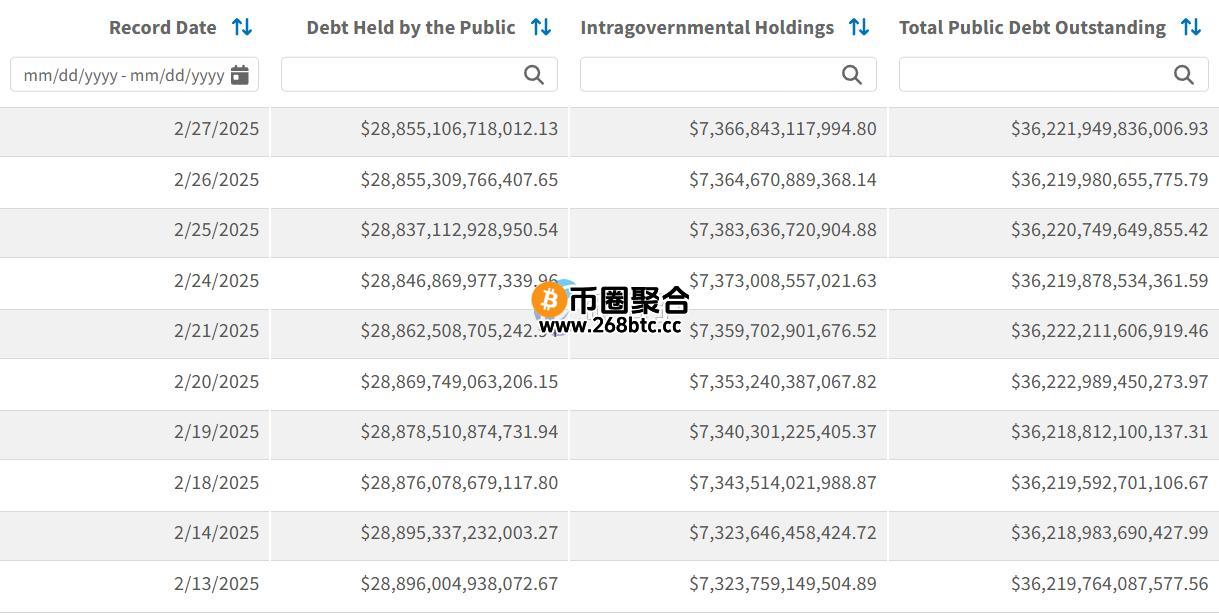
Task: Click search icon in Debt Held filter
Action: [x=534, y=75]
